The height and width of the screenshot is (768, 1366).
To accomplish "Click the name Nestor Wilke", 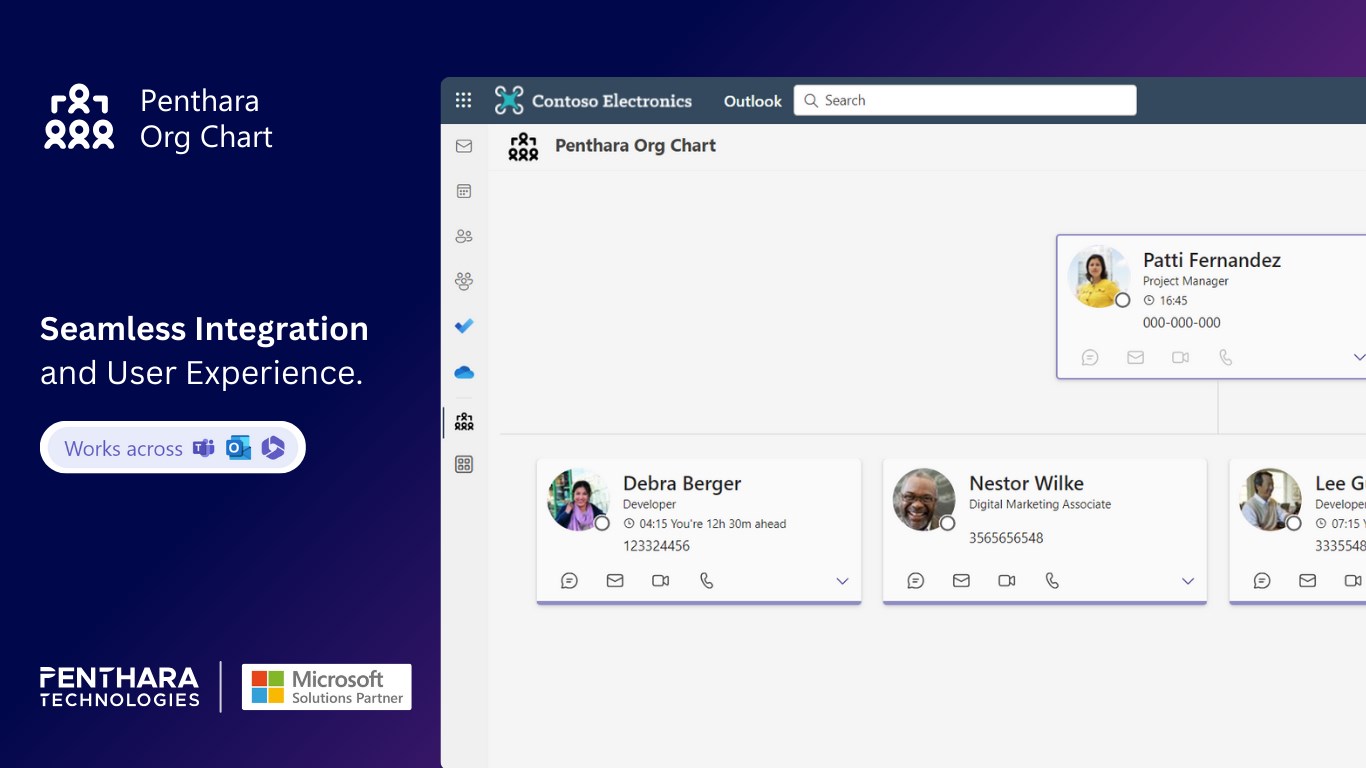I will pyautogui.click(x=1026, y=483).
